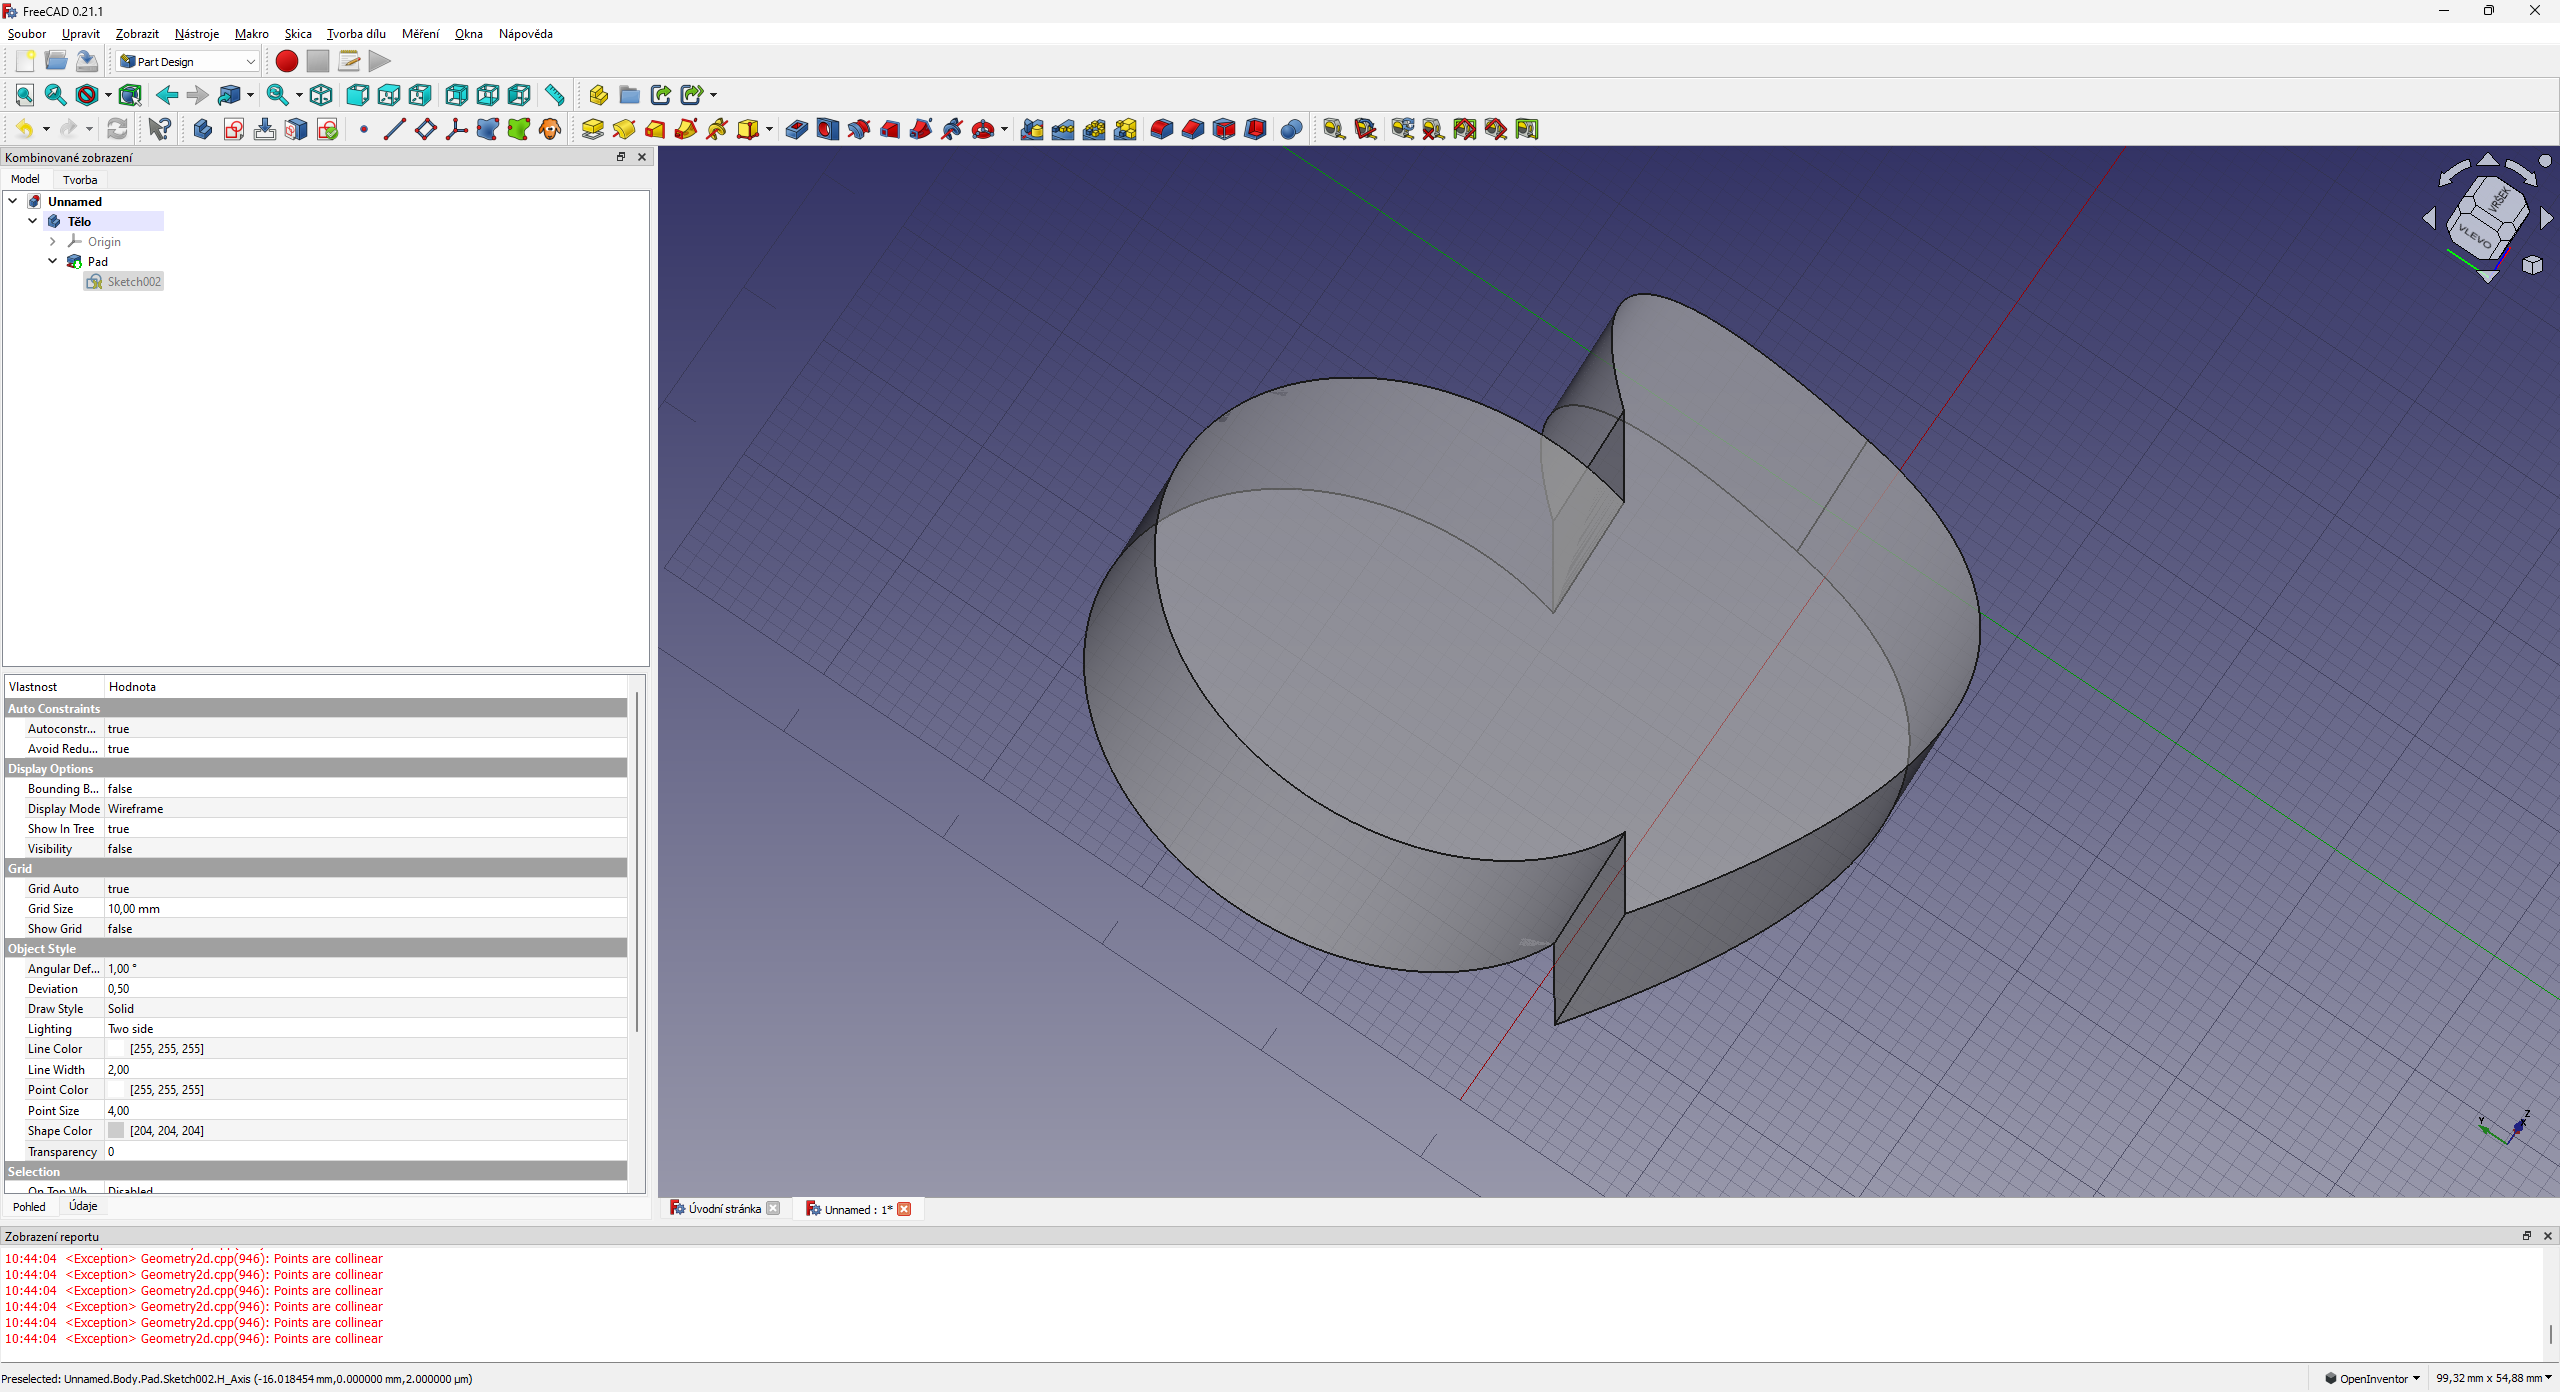Screen dimensions: 2560x1392
Task: Open the Skica menu
Action: 297,34
